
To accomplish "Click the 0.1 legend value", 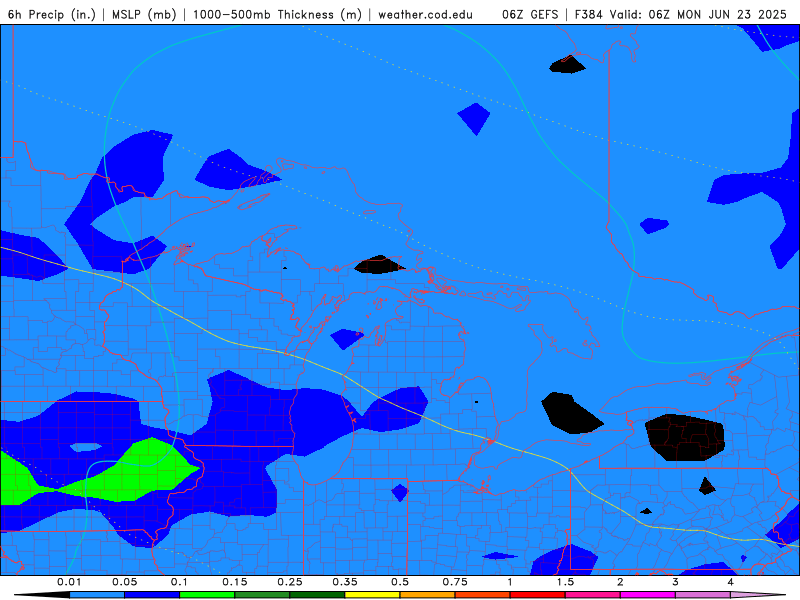I will tap(179, 582).
